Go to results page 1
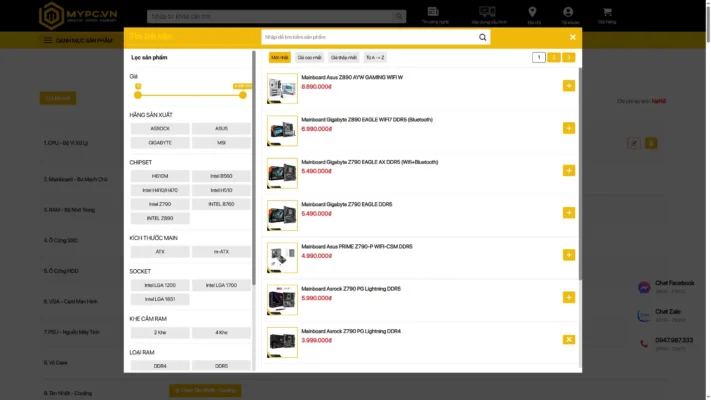This screenshot has width=711, height=400. click(x=539, y=58)
